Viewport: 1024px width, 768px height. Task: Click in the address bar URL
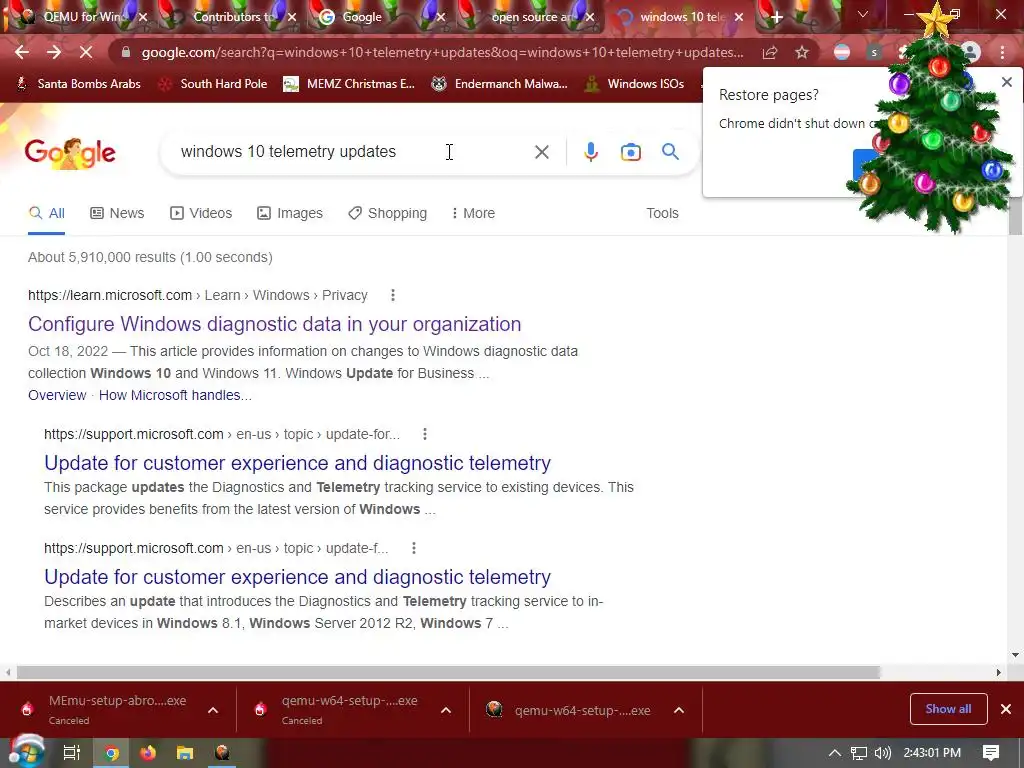(442, 52)
